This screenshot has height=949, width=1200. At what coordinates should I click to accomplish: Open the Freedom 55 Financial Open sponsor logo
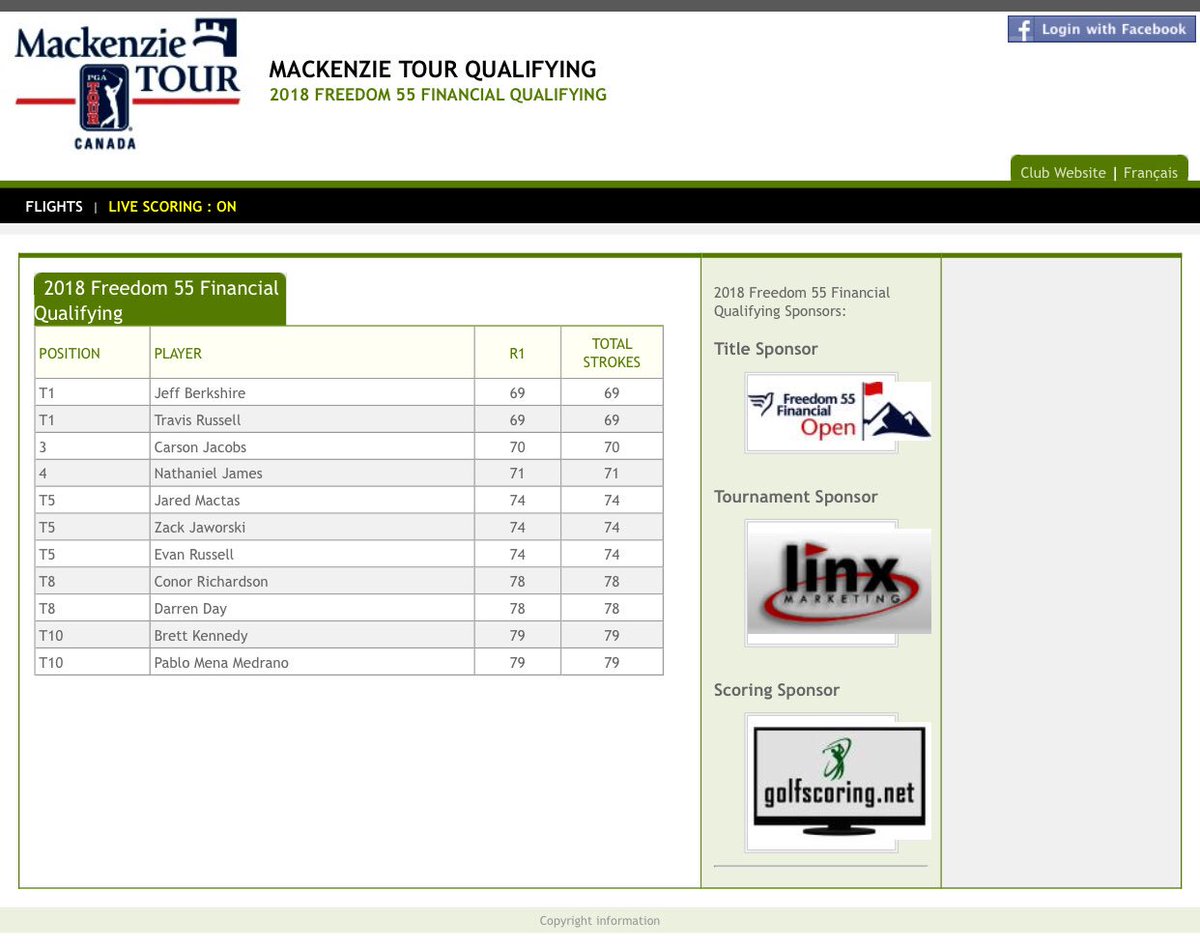[x=838, y=412]
